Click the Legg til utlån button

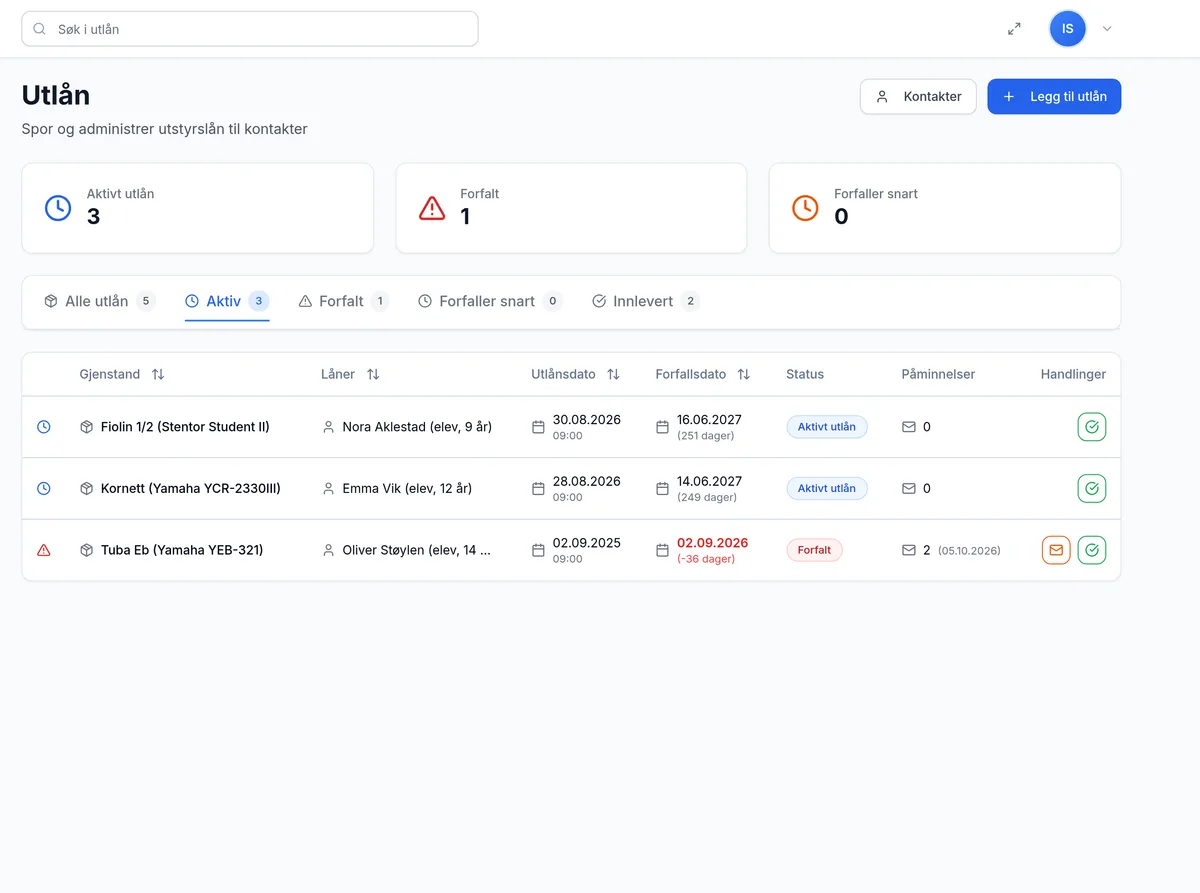[1054, 97]
